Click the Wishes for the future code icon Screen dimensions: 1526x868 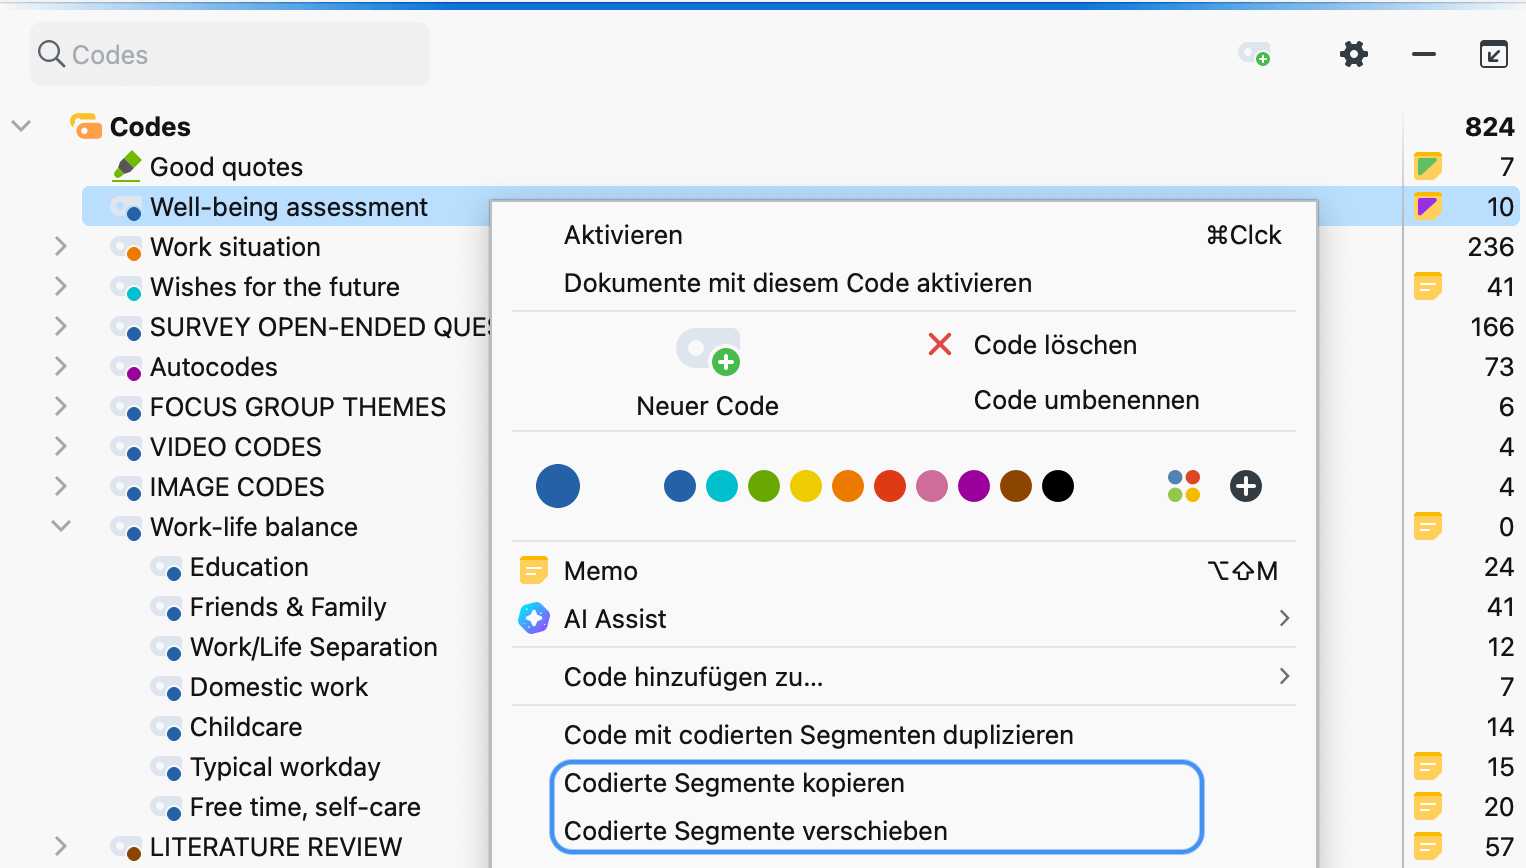pos(127,288)
